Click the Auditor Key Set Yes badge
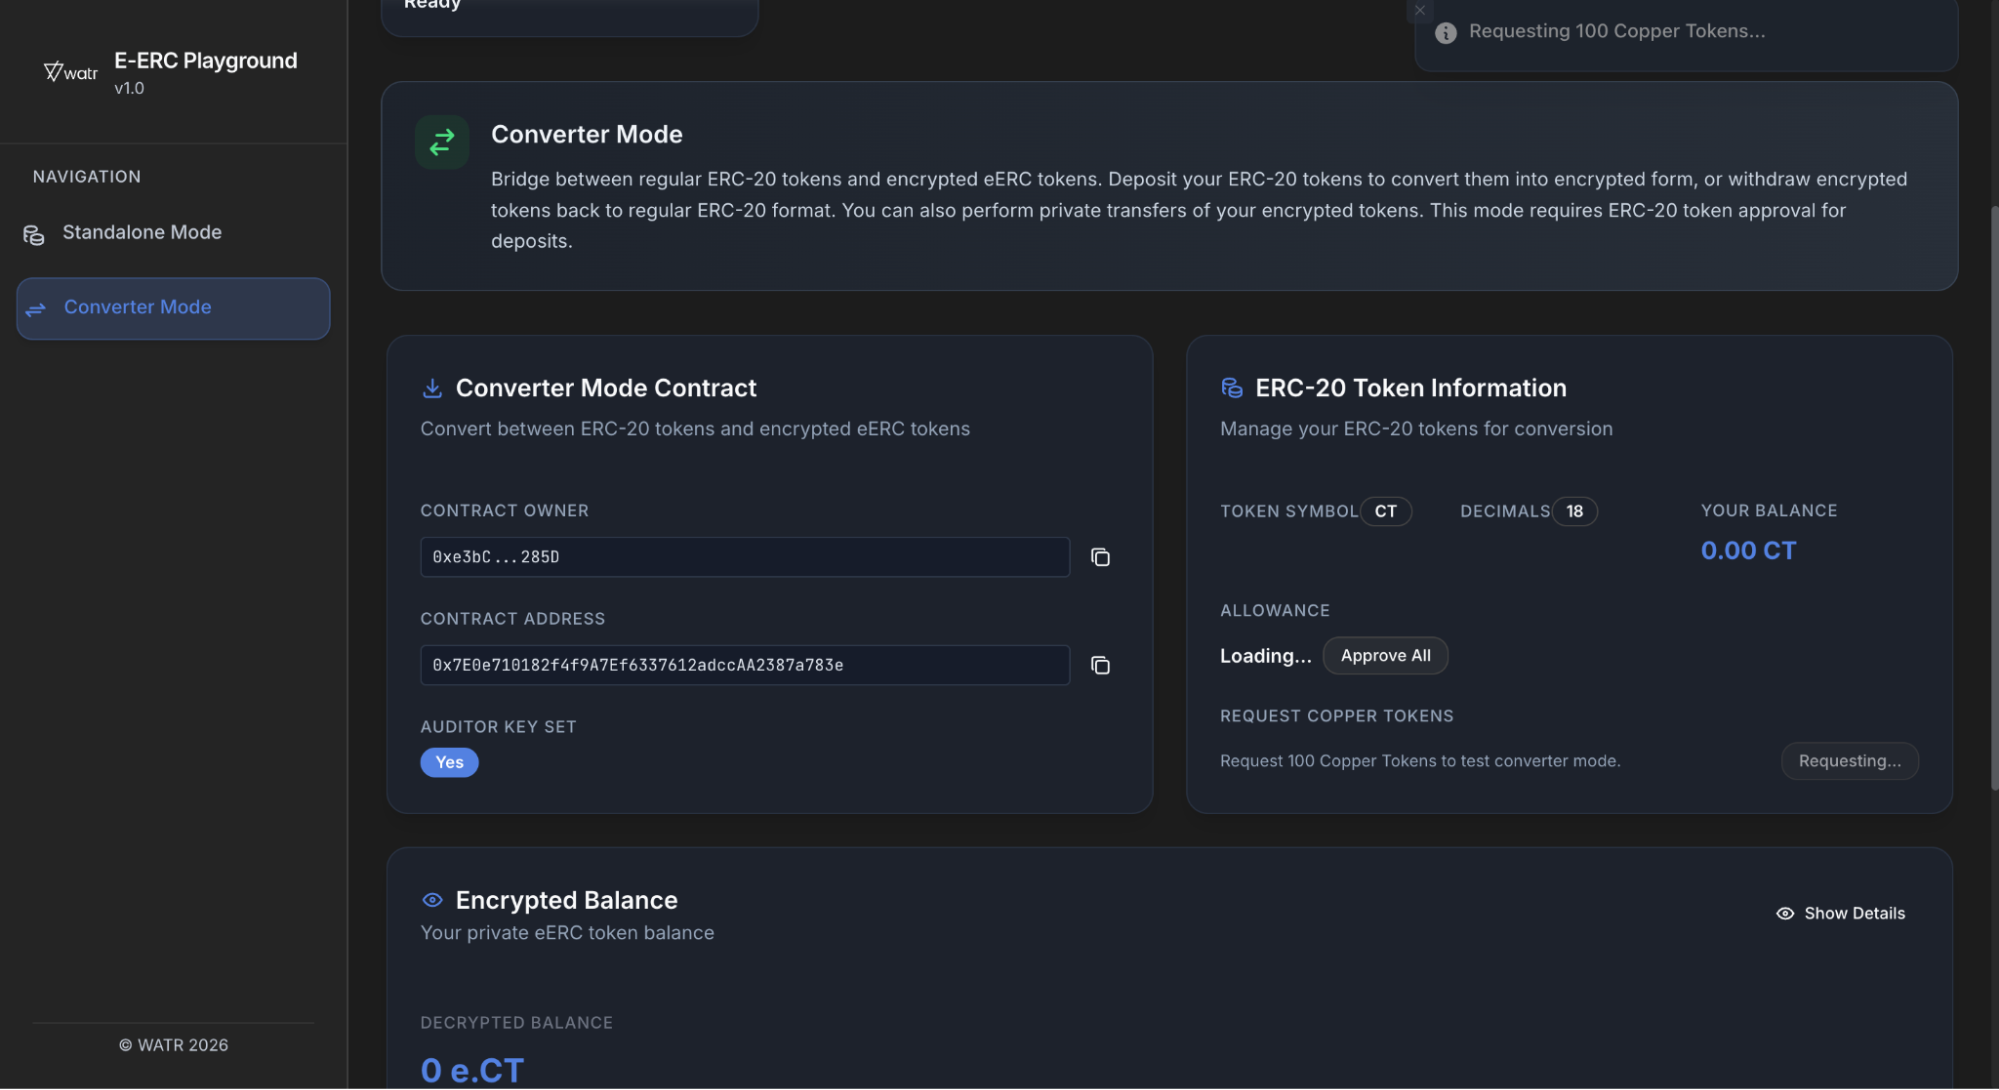 (x=449, y=762)
